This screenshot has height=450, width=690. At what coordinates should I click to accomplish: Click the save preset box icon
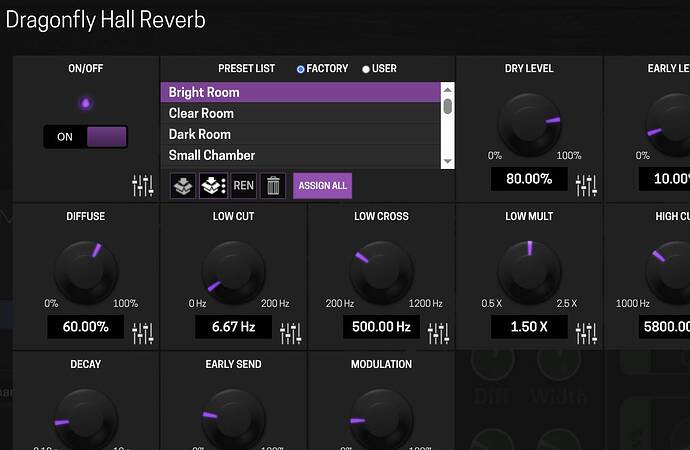(x=183, y=186)
